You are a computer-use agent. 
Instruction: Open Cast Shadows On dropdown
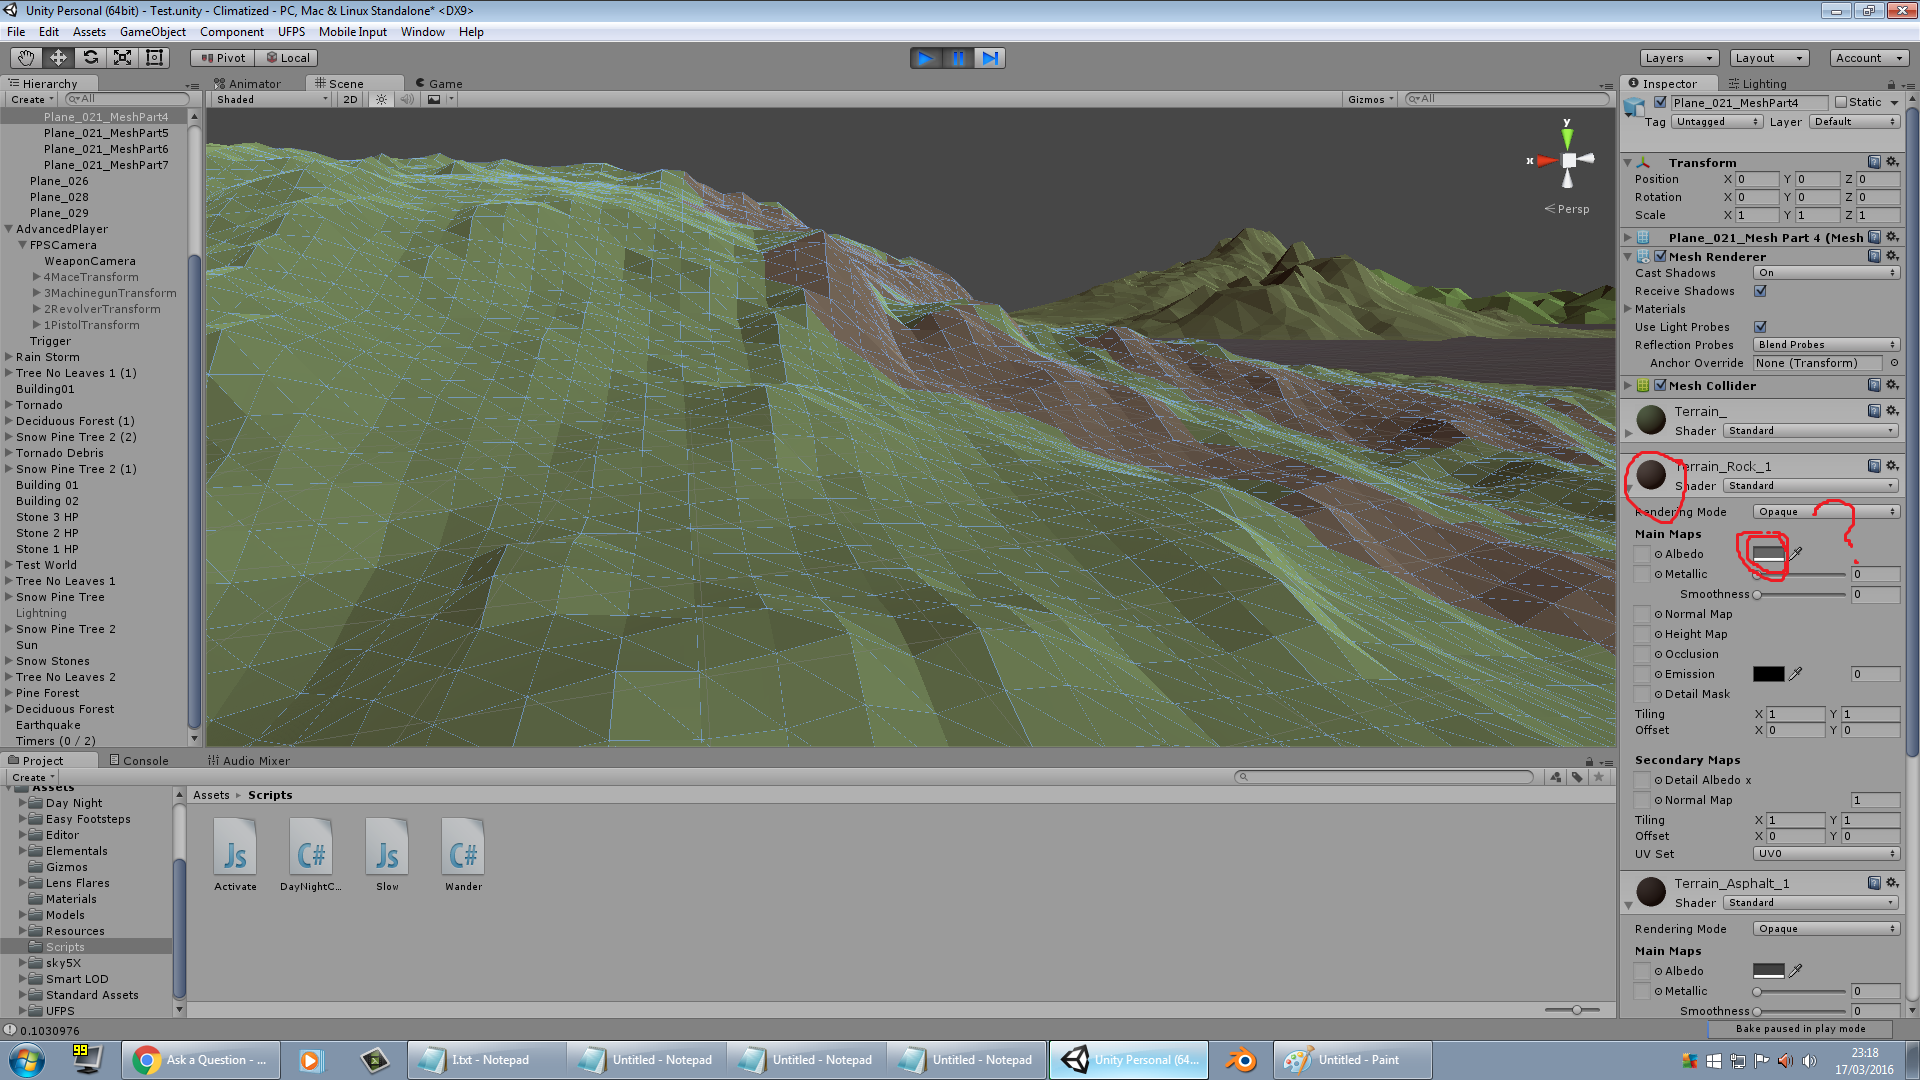click(1826, 273)
